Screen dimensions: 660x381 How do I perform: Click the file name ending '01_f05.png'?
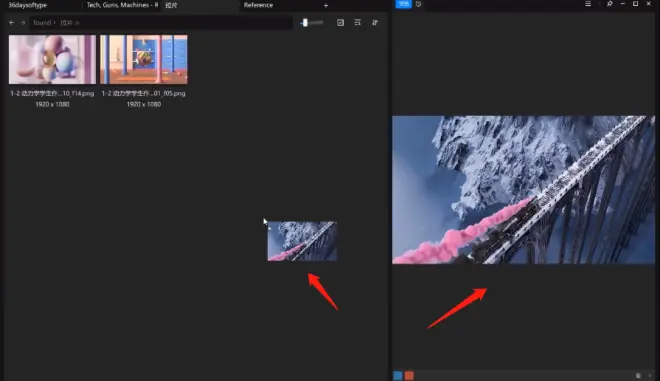coord(144,93)
